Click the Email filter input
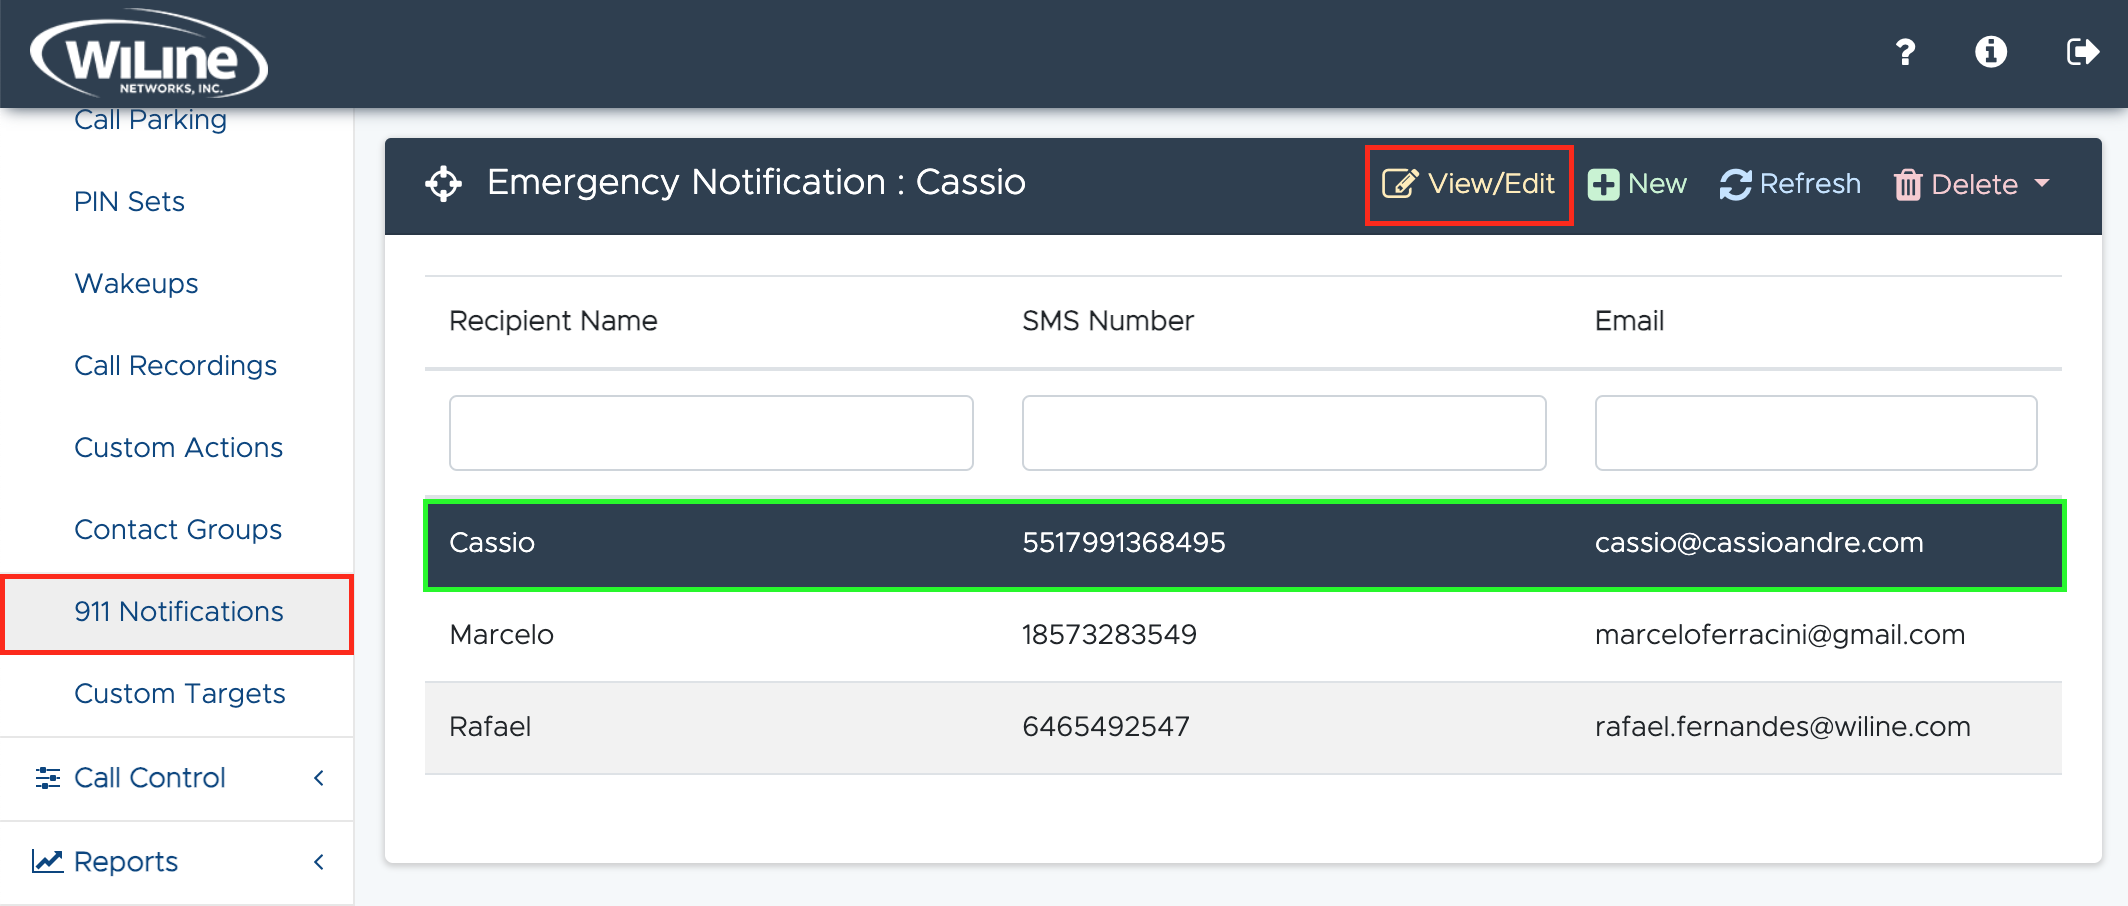The height and width of the screenshot is (906, 2128). pos(1815,433)
